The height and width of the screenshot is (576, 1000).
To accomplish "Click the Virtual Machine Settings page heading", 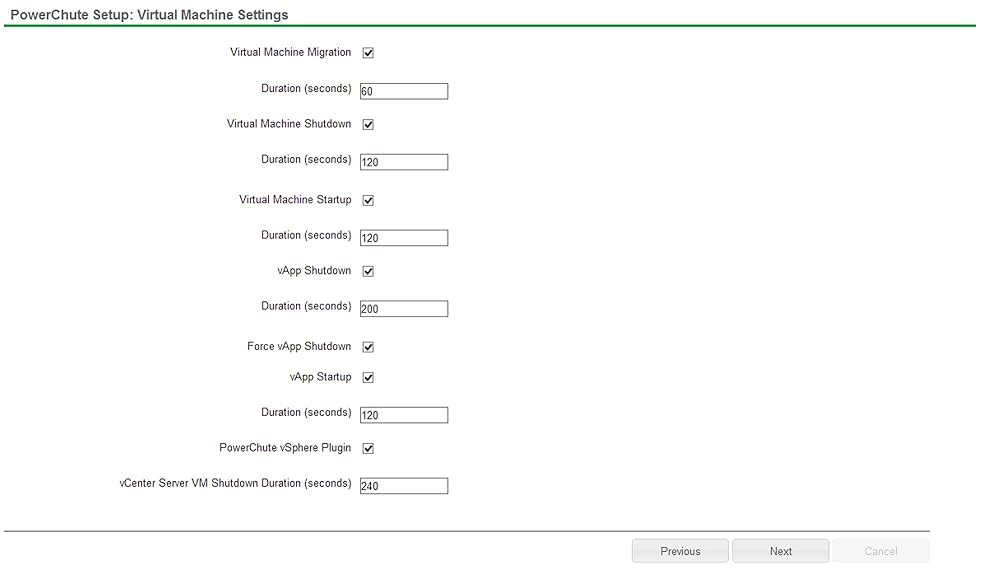I will pos(149,15).
